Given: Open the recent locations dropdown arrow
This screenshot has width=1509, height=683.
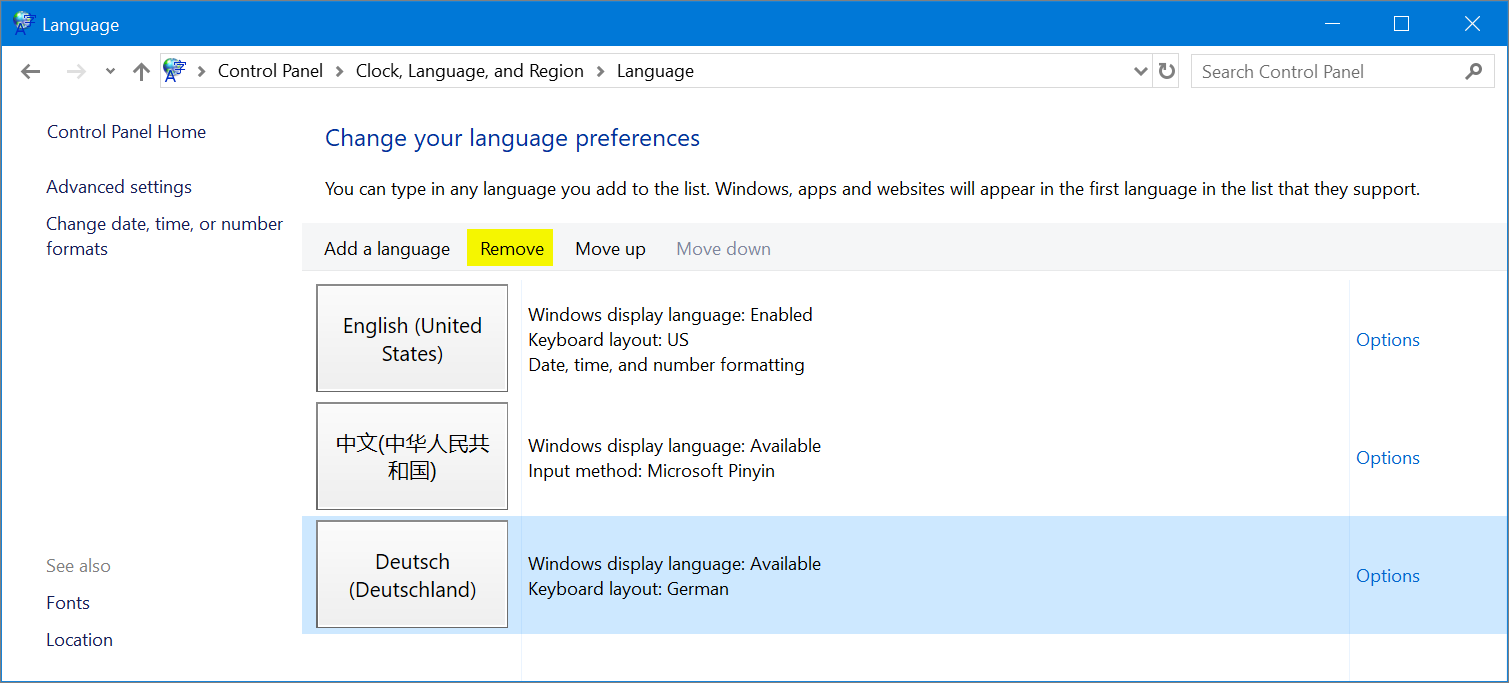Looking at the screenshot, I should 110,71.
